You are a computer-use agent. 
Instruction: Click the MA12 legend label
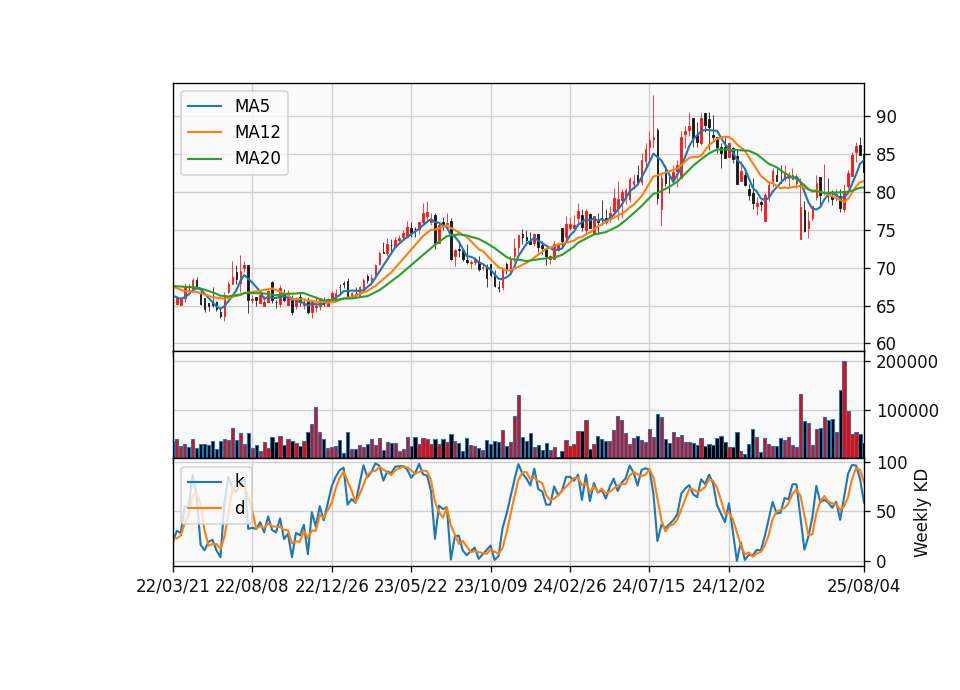pos(257,132)
